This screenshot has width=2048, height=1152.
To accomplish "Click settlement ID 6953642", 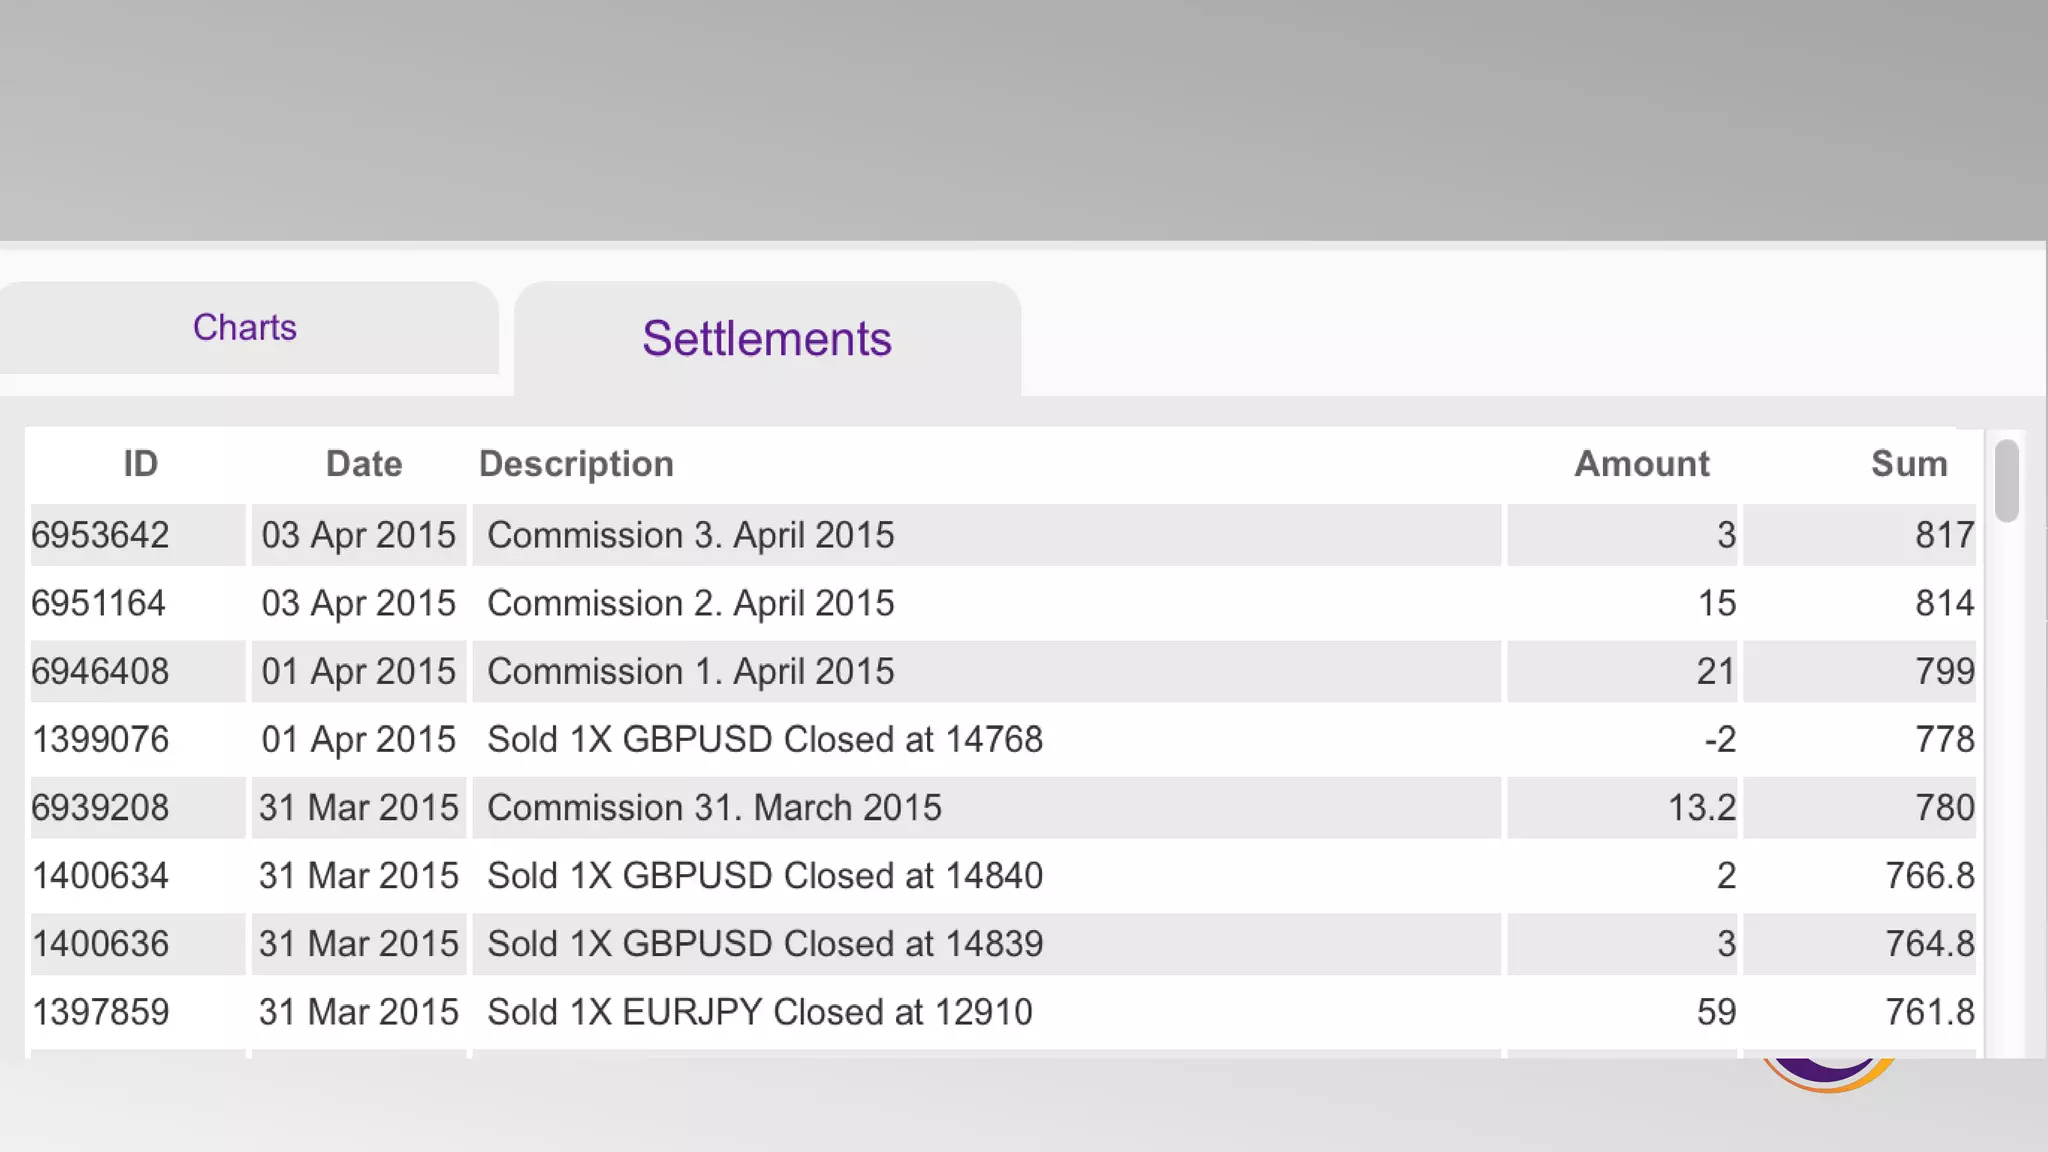I will [x=100, y=535].
